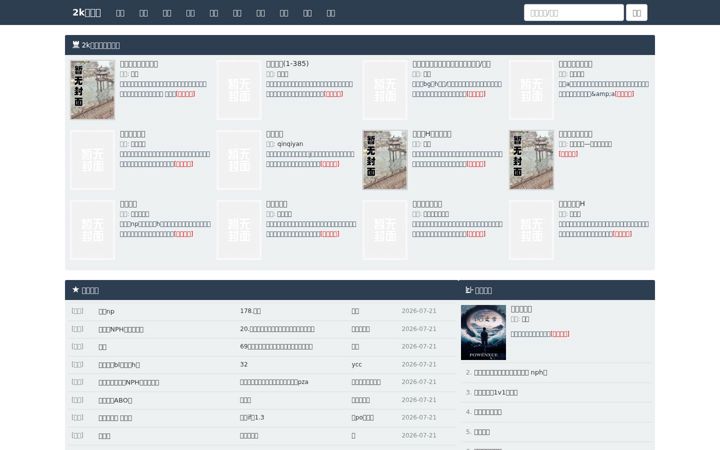Screen dimensions: 720x450
Task: Open the 2k site logo link
Action: 87,12
